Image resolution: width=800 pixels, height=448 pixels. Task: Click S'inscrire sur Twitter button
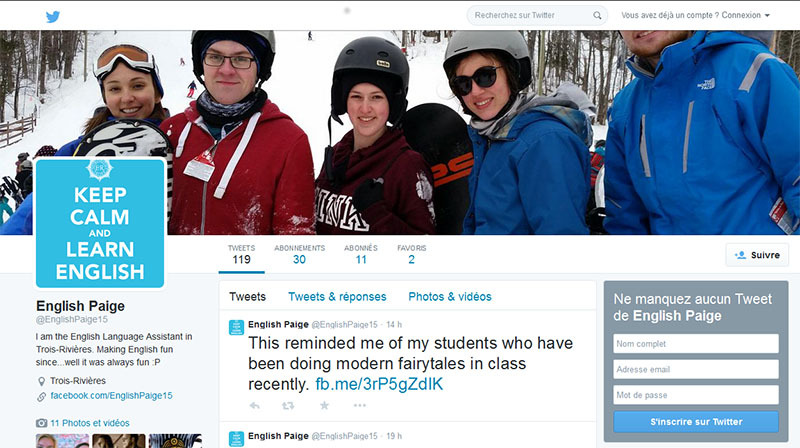tap(696, 422)
